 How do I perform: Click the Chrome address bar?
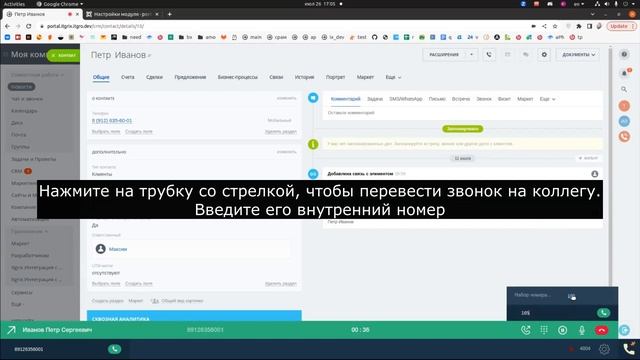286,26
